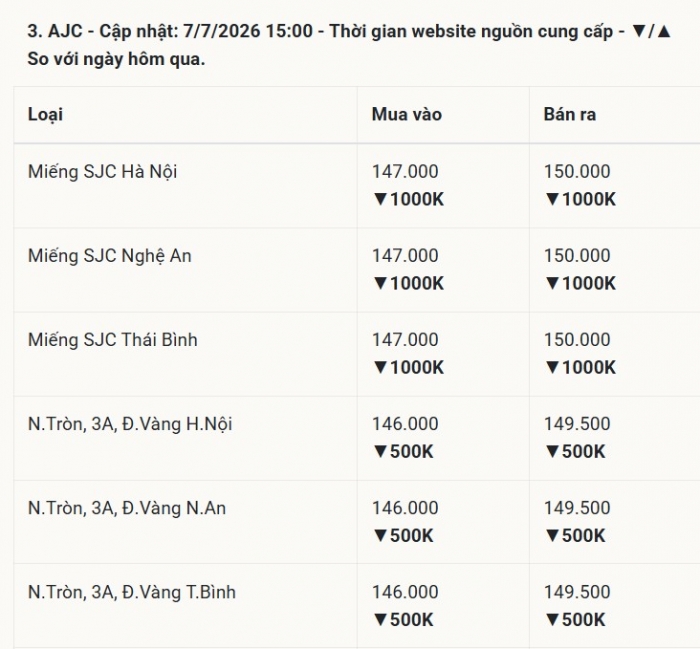The height and width of the screenshot is (649, 700).
Task: Click the down arrow in Thái Bình sell change
Action: 552,368
